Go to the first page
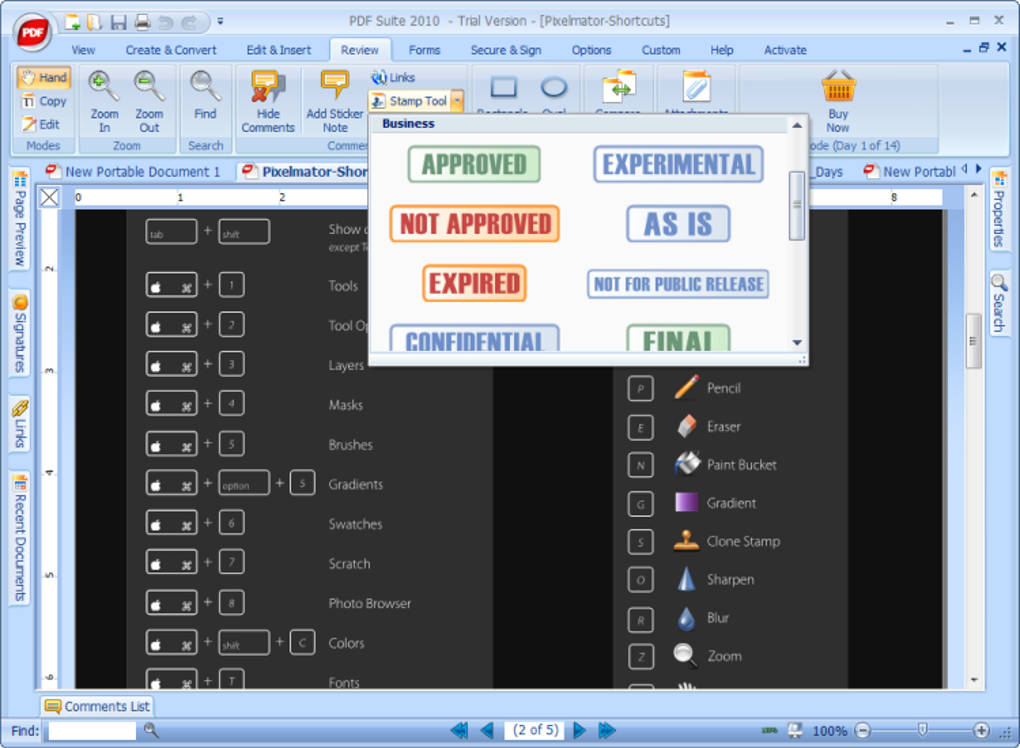Screen dimensions: 1020x748 [459, 730]
